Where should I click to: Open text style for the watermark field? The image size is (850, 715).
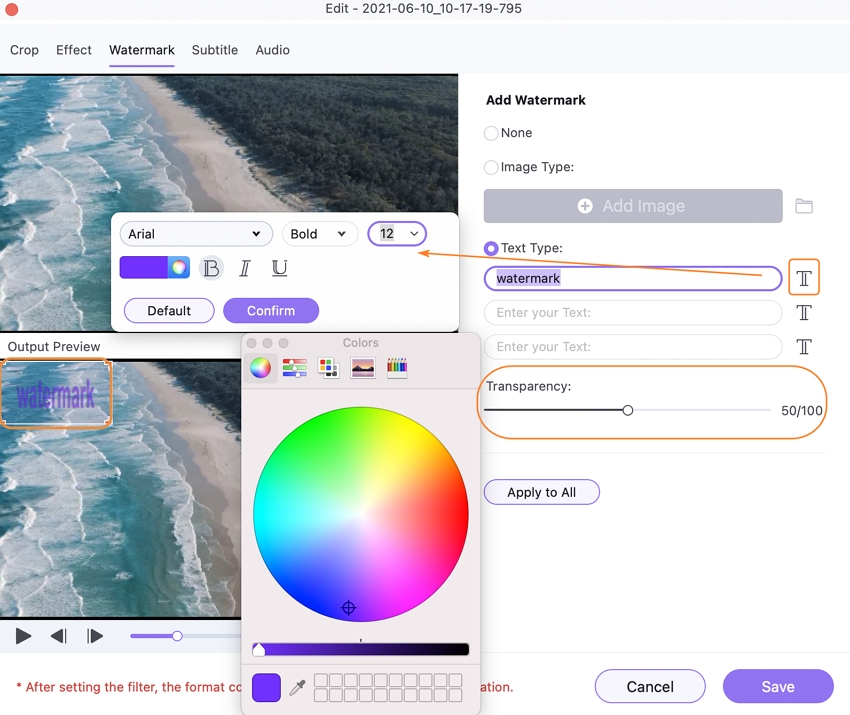click(803, 278)
